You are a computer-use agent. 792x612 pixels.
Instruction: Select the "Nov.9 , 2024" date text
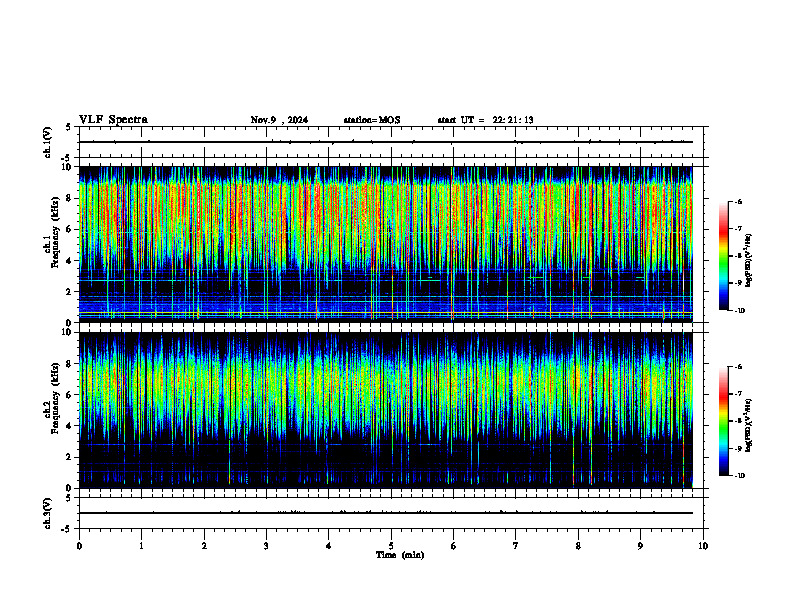(279, 120)
